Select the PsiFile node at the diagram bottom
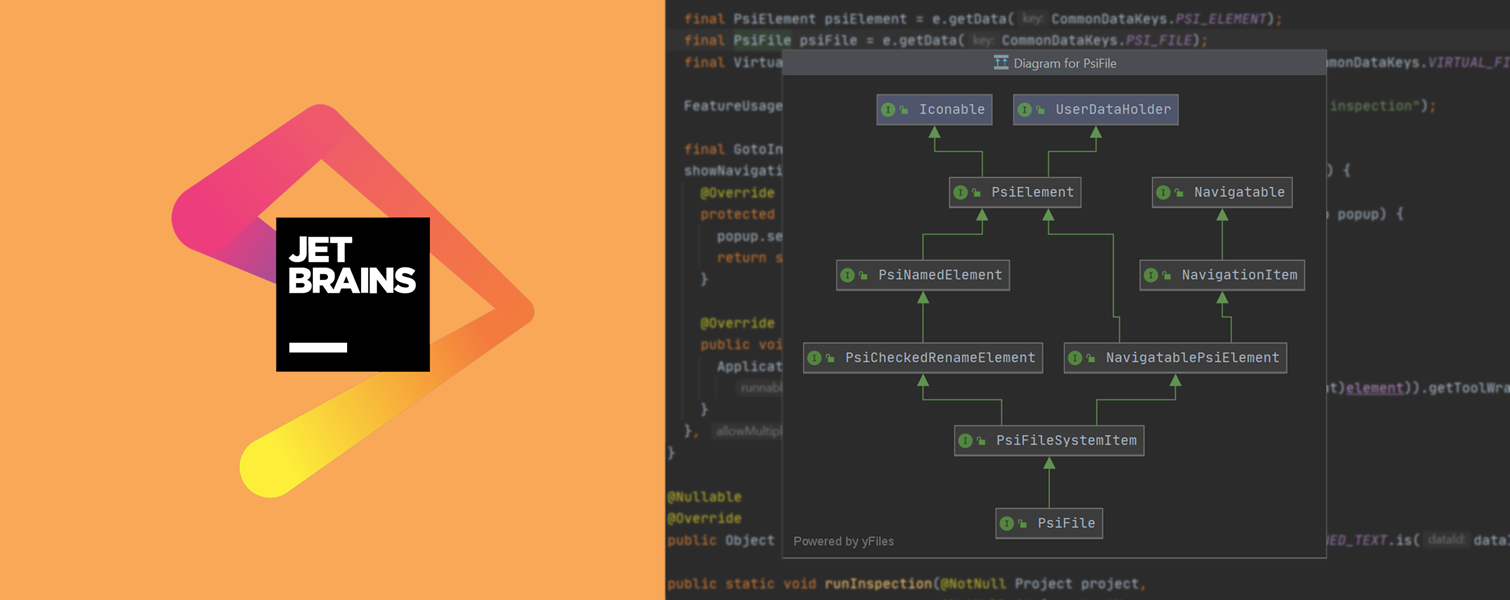The height and width of the screenshot is (600, 1510). coord(1049,523)
